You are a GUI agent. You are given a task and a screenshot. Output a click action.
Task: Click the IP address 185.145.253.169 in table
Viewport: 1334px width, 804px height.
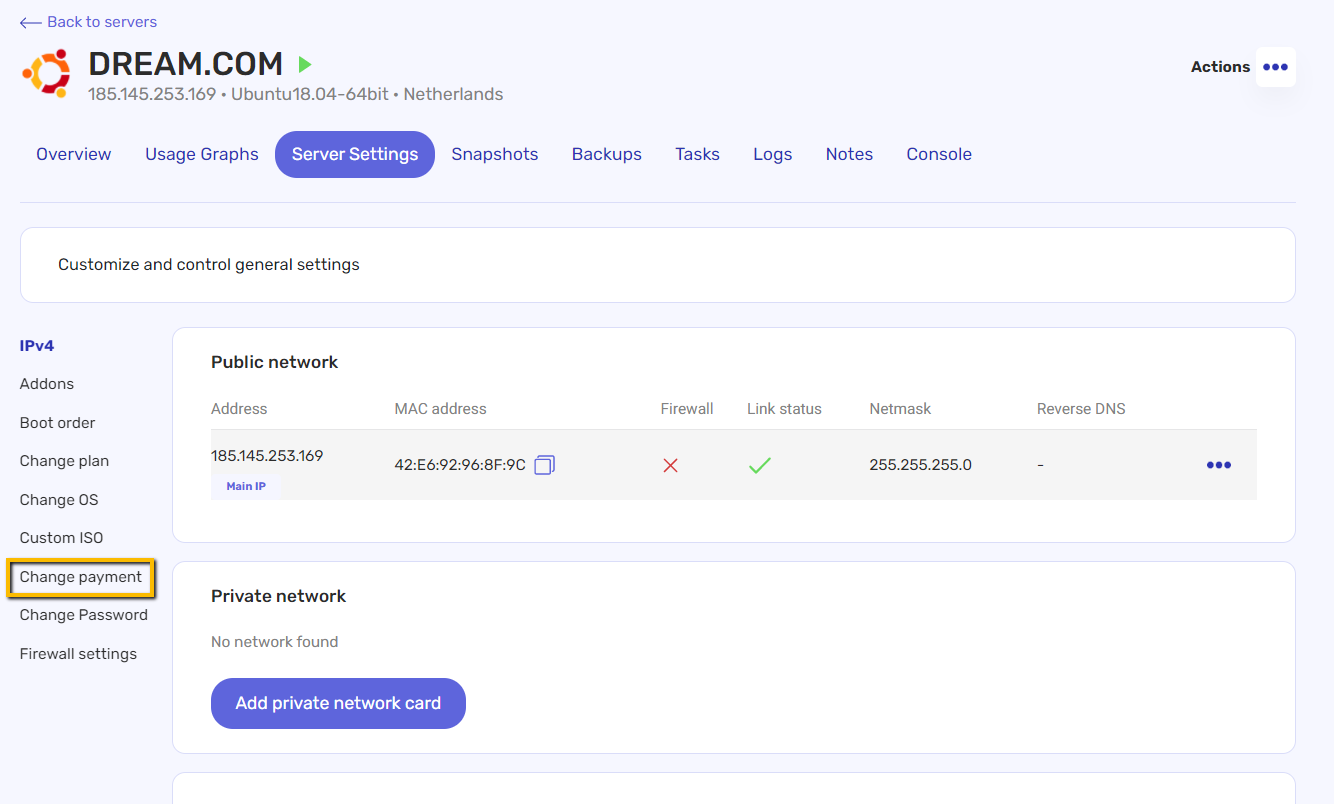[267, 456]
